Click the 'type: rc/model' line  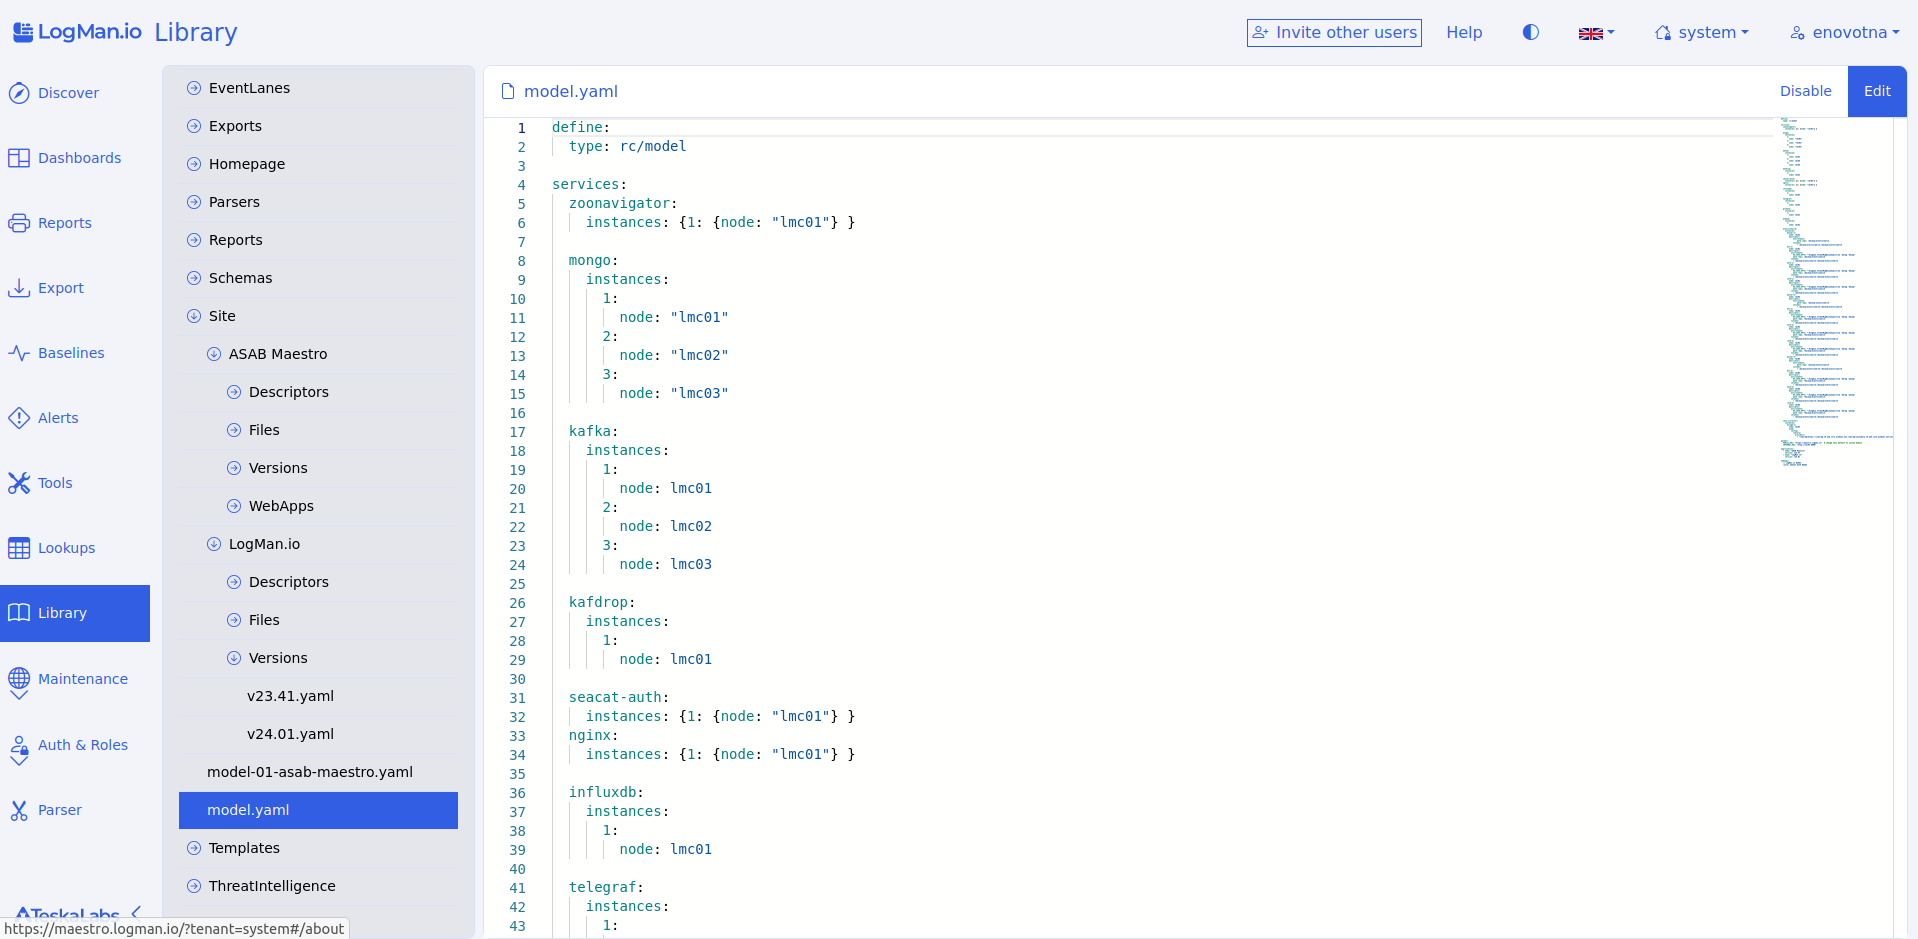point(627,146)
